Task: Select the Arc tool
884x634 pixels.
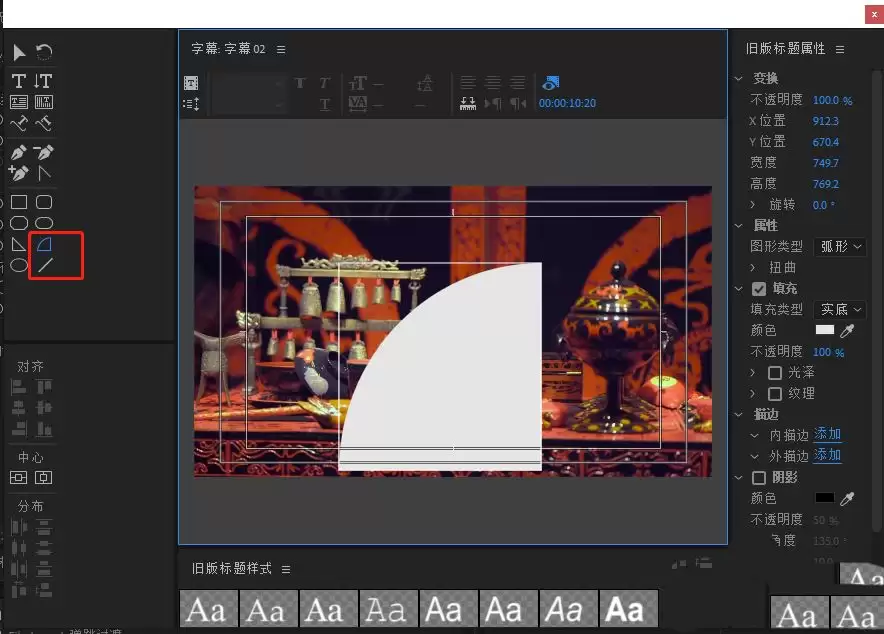Action: coord(45,244)
